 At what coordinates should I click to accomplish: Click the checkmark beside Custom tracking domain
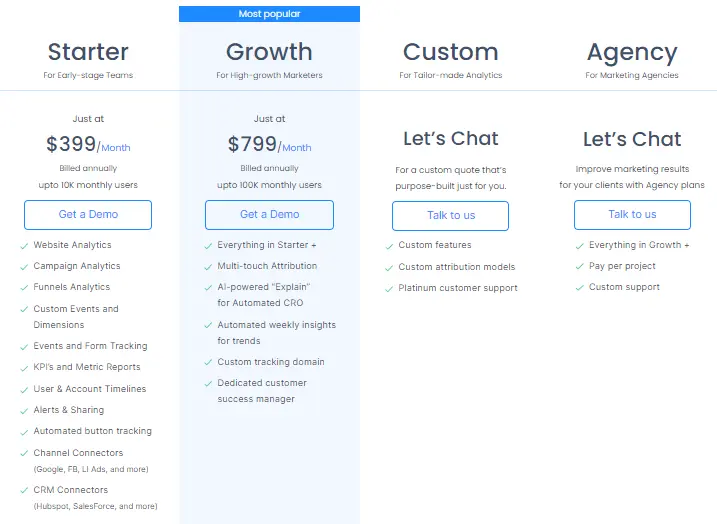coord(207,362)
